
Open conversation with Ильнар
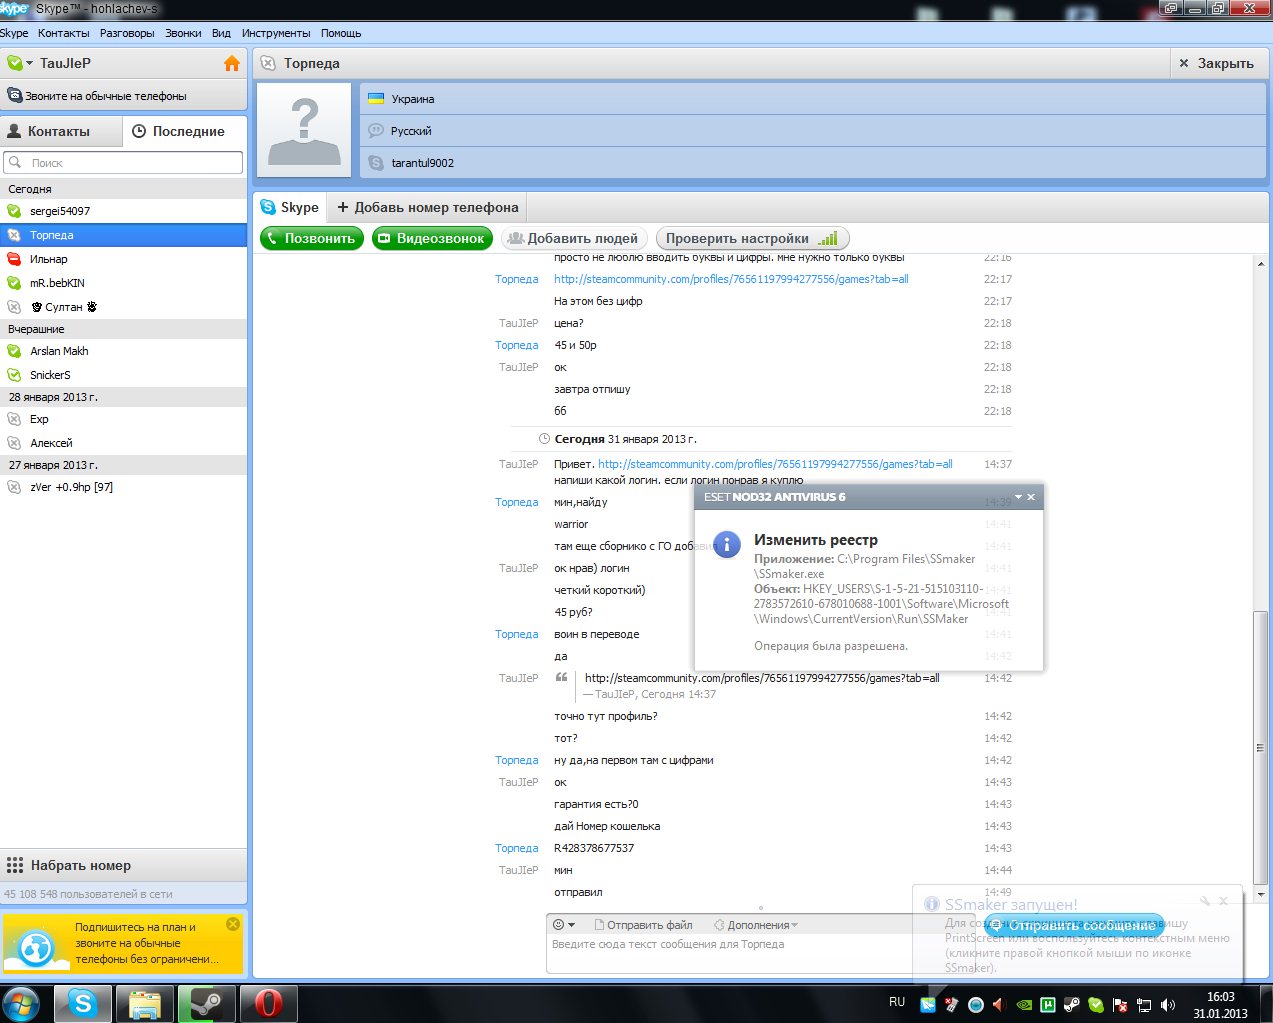[x=124, y=259]
